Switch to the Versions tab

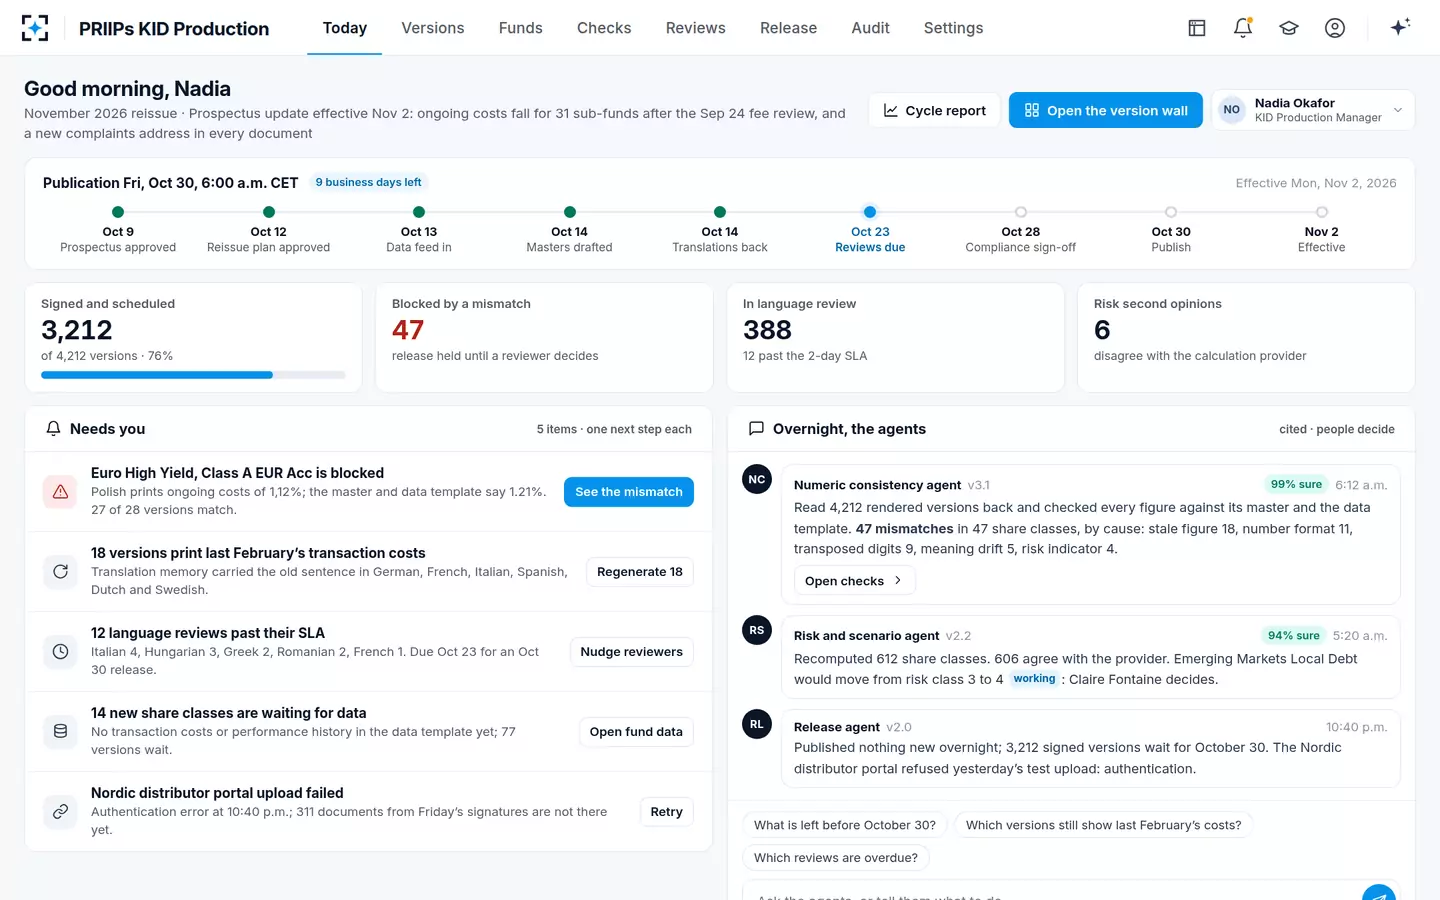point(433,28)
